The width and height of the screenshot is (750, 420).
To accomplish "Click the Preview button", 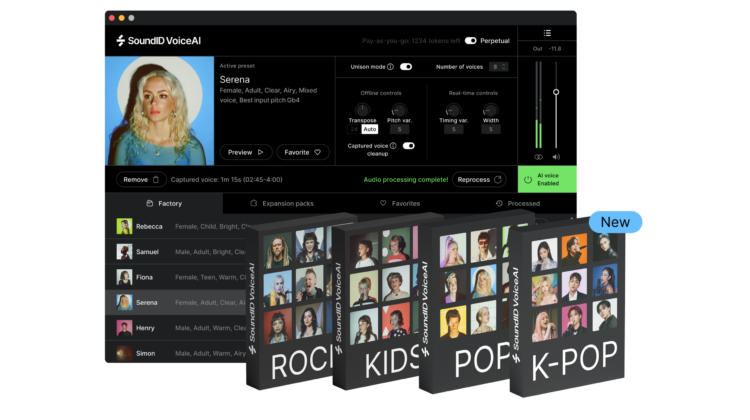I will pos(246,152).
